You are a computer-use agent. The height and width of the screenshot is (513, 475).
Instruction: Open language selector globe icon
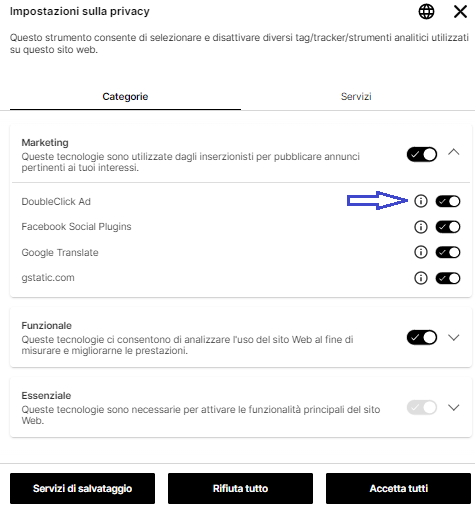tap(426, 12)
